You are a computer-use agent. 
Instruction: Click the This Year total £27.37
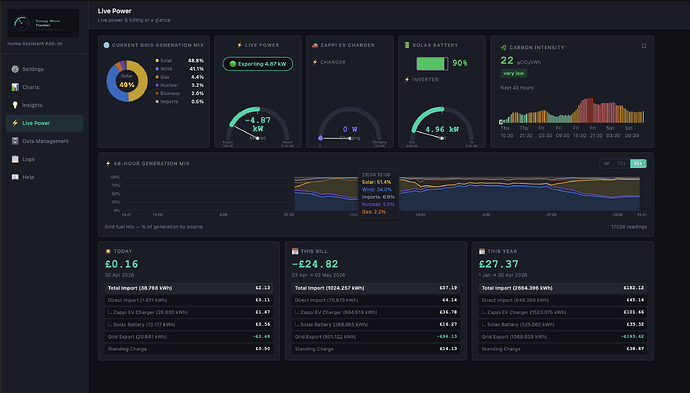tap(499, 264)
